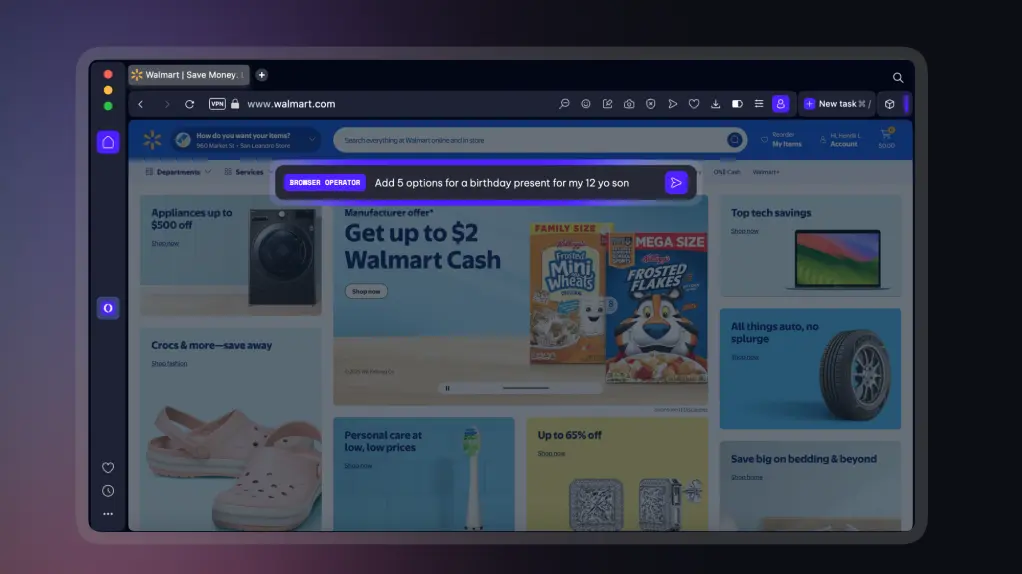Click Shop now under Walmart Cash banner

pos(366,292)
